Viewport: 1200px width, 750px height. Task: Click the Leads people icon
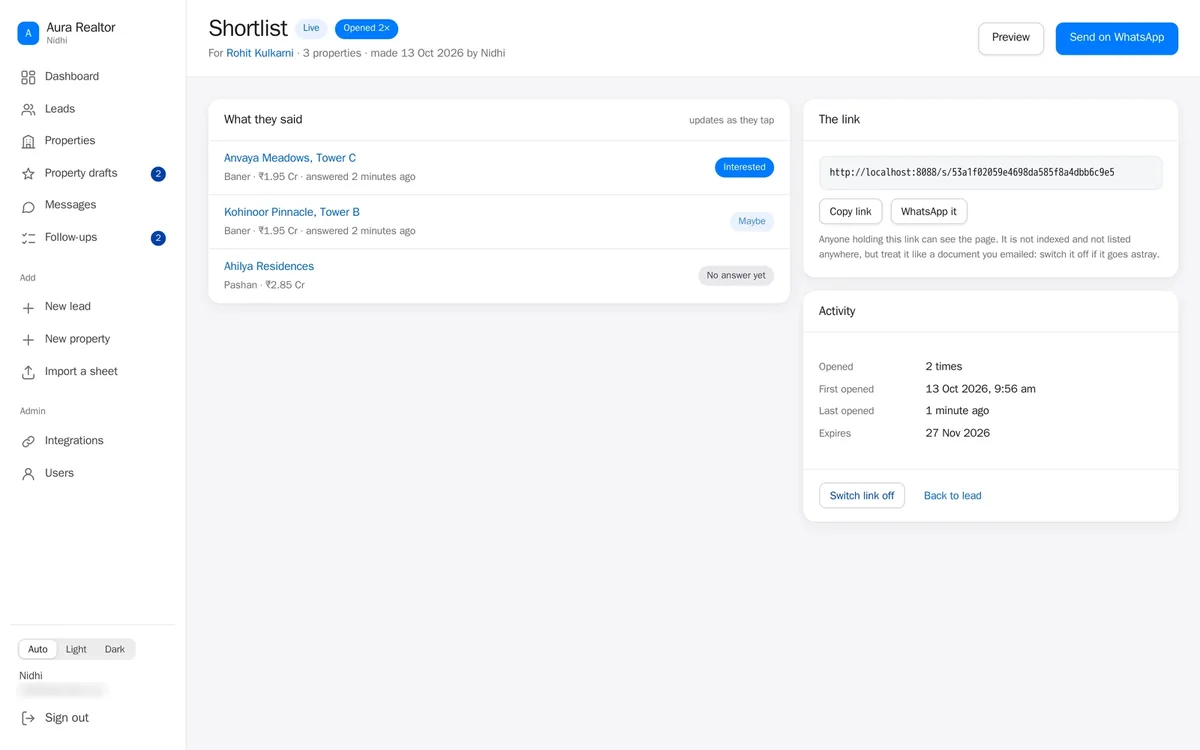(x=28, y=109)
